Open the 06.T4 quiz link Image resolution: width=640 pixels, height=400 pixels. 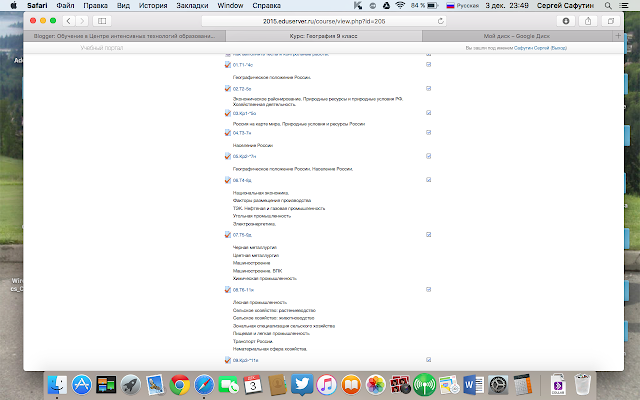click(242, 180)
